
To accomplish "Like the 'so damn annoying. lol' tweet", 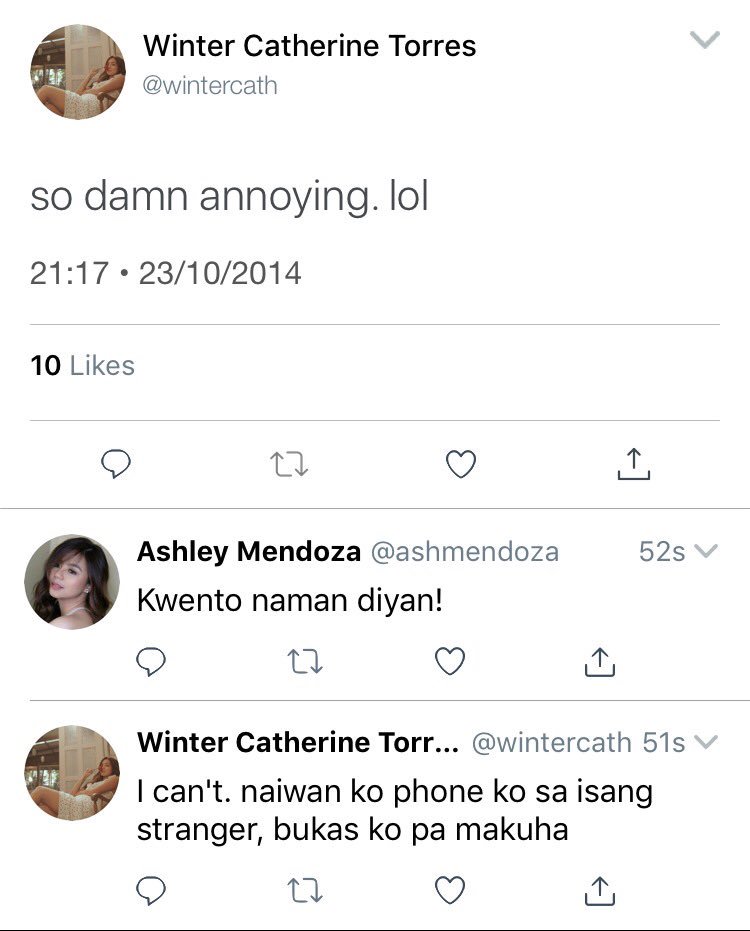I will tap(461, 464).
